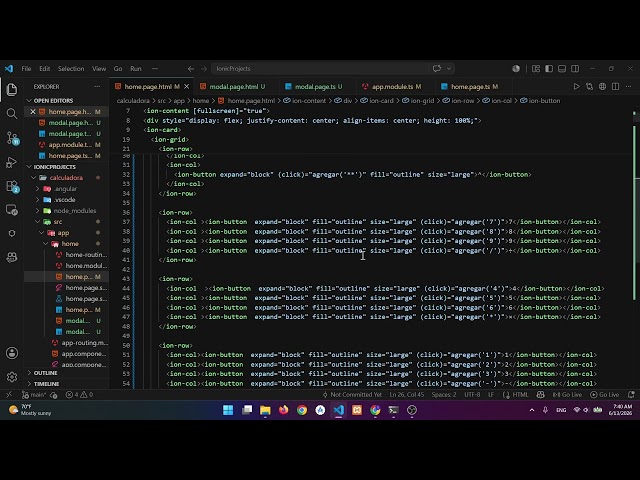Split the editor to the right
Screen dimensions: 640x480
click(616, 87)
